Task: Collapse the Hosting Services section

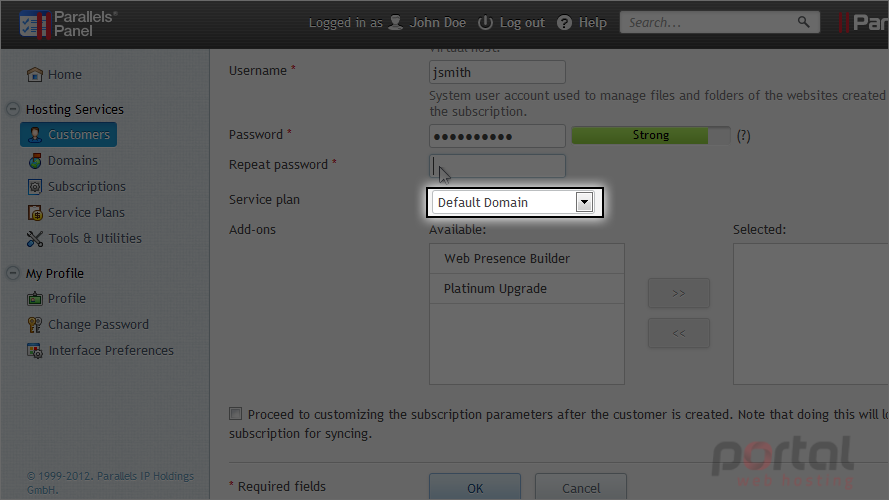Action: (13, 109)
